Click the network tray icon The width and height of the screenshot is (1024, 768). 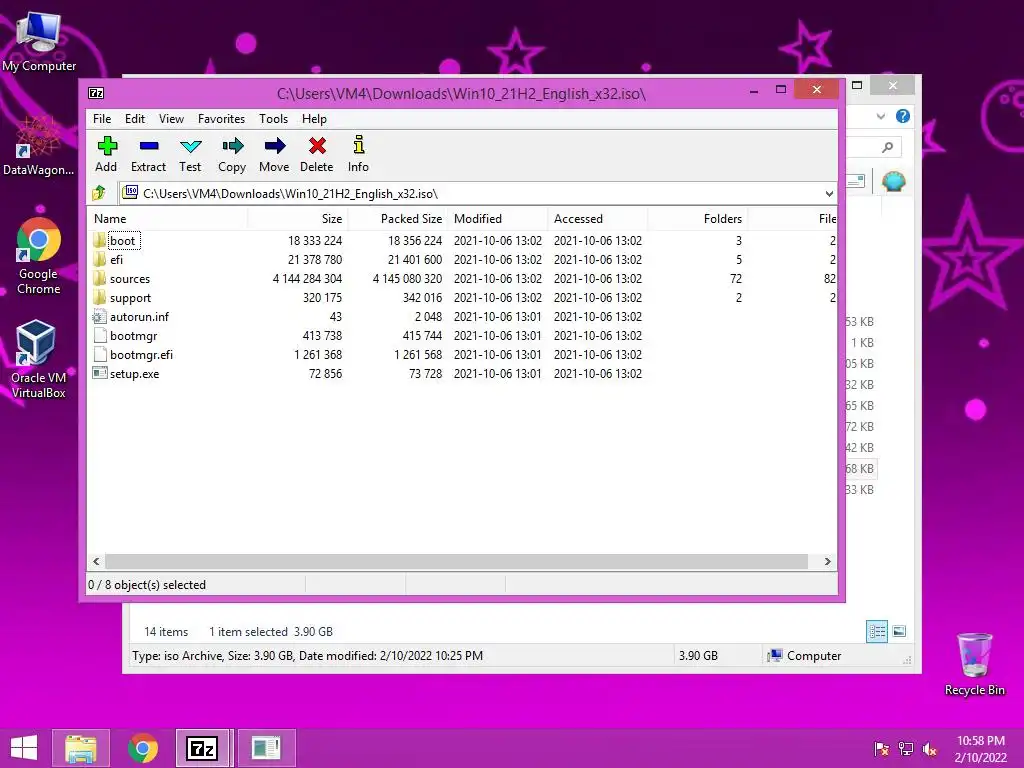pos(906,748)
